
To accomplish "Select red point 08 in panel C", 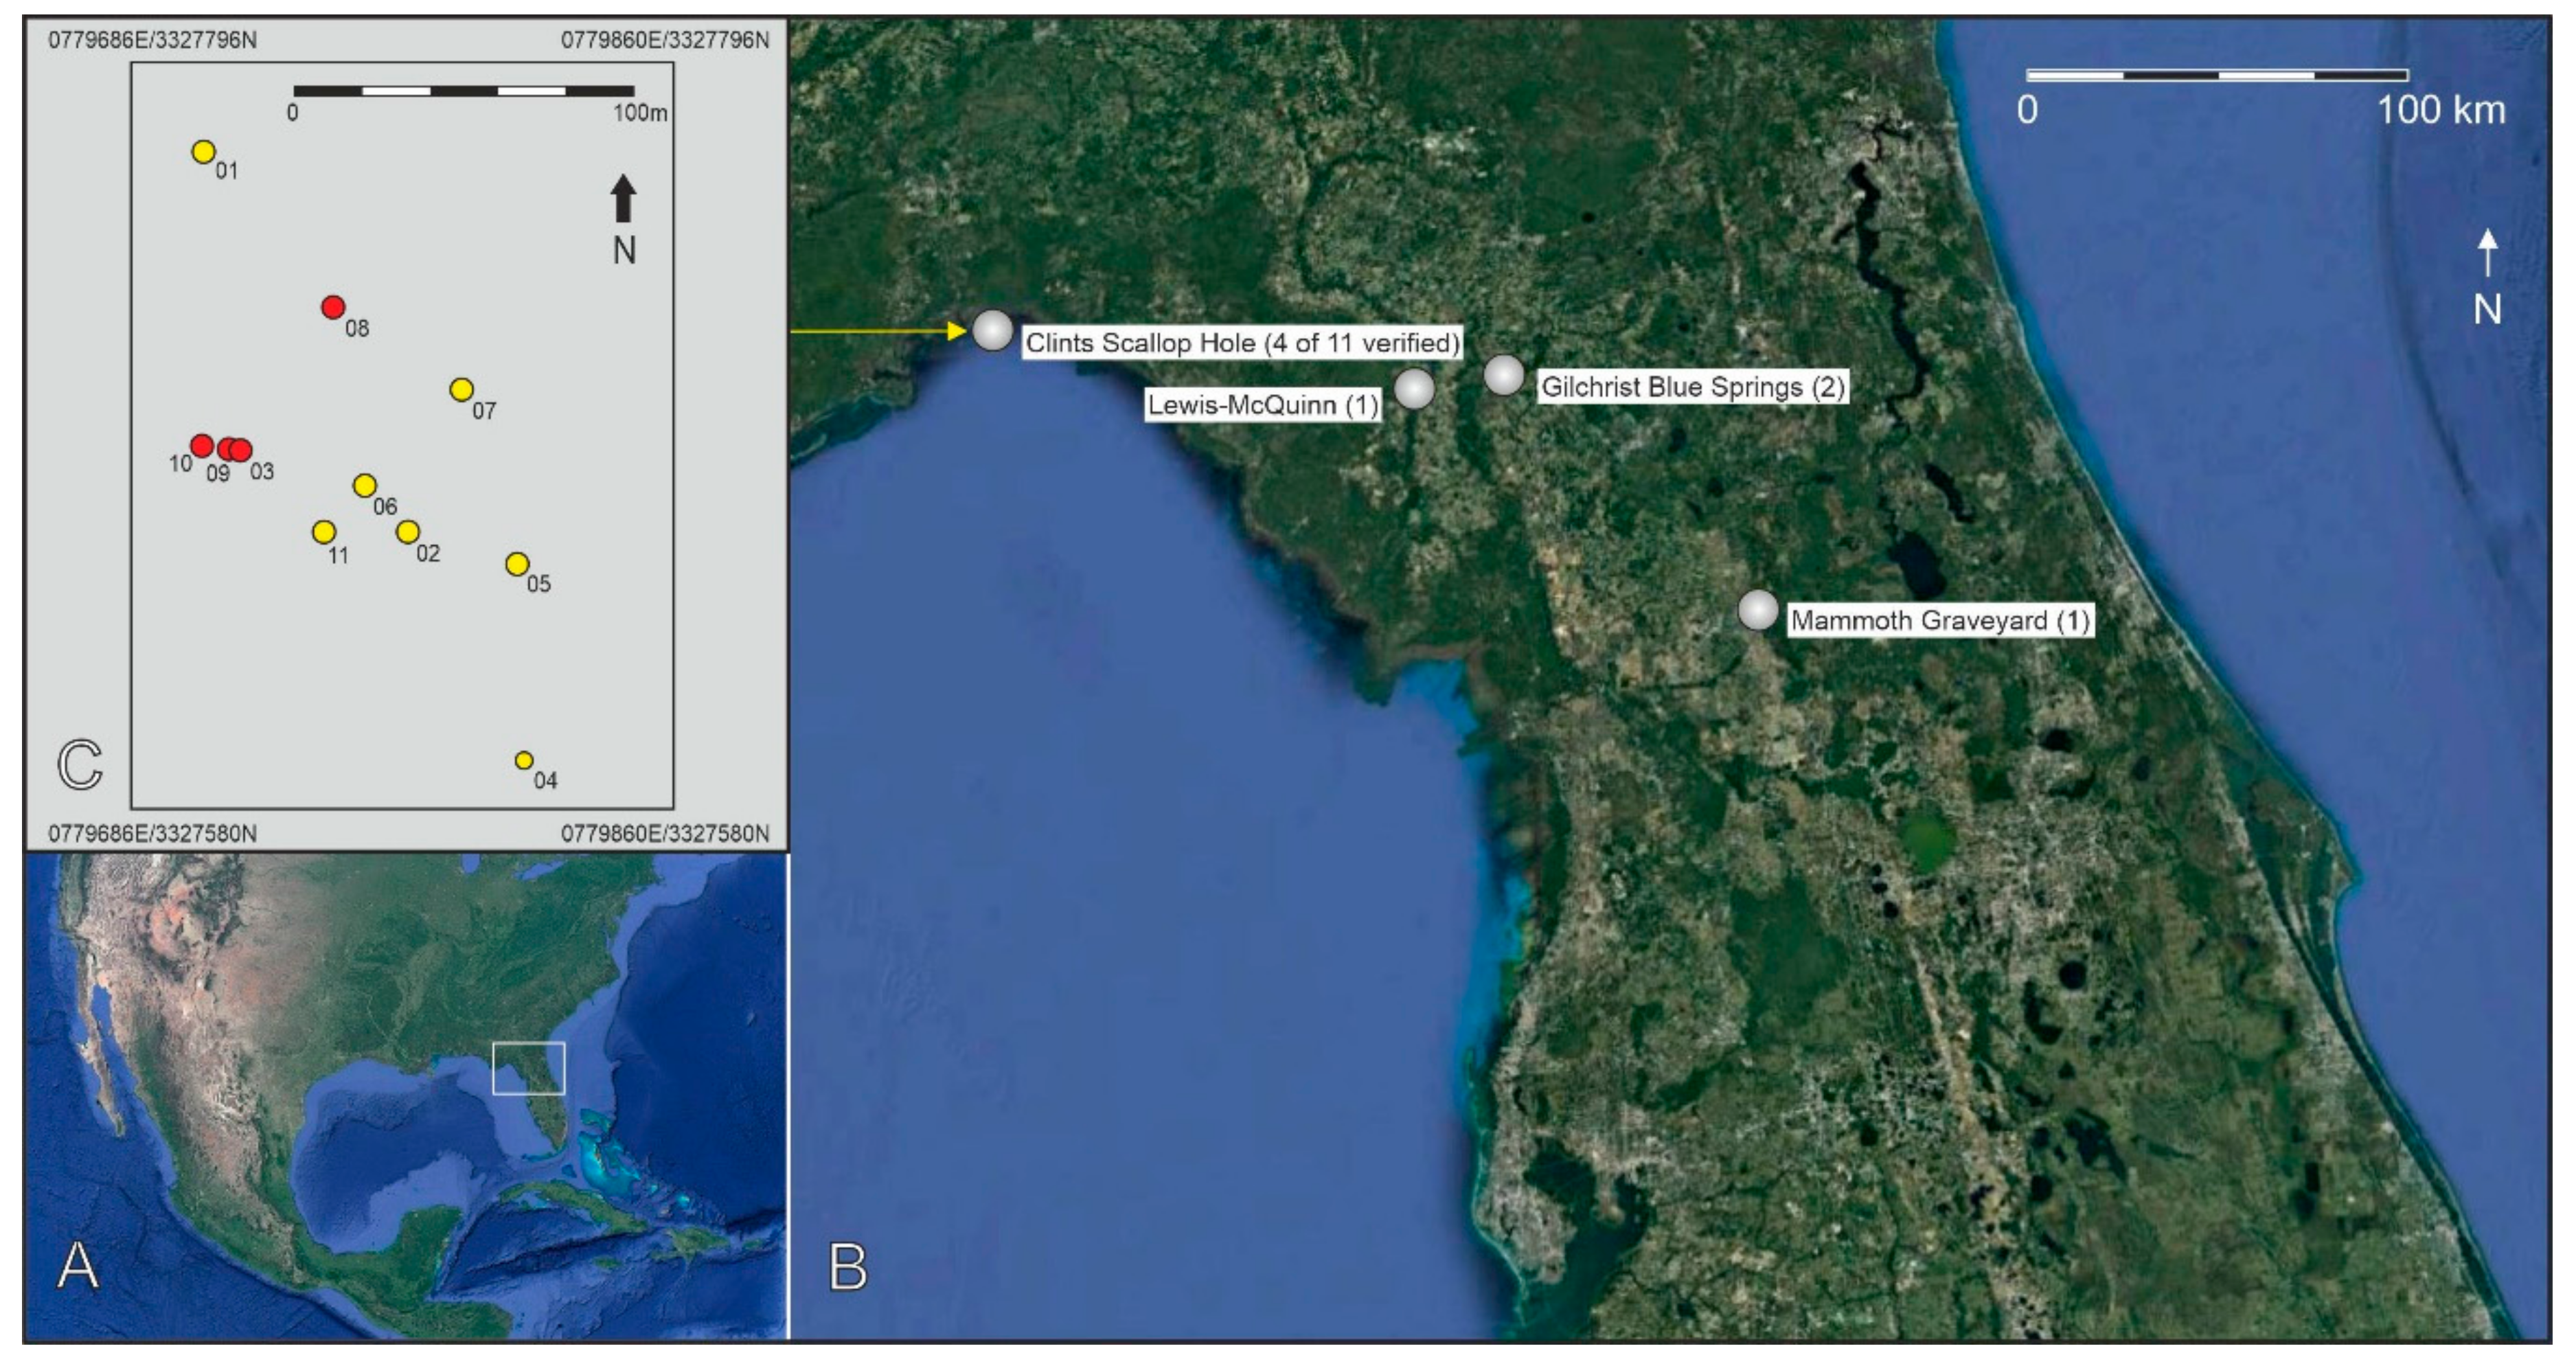I will pos(333,307).
